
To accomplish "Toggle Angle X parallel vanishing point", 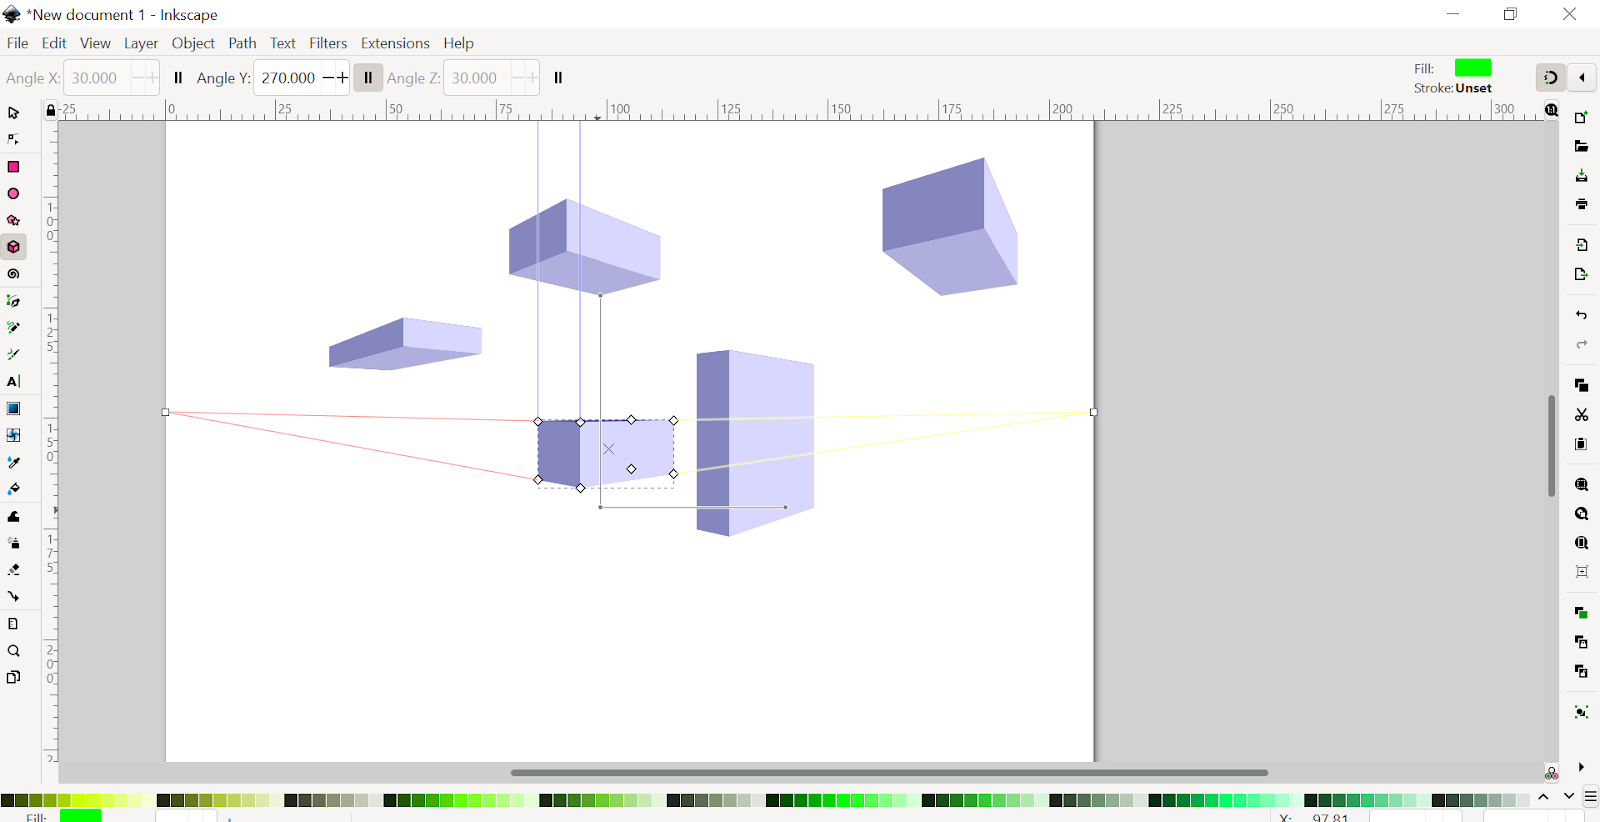I will (178, 78).
